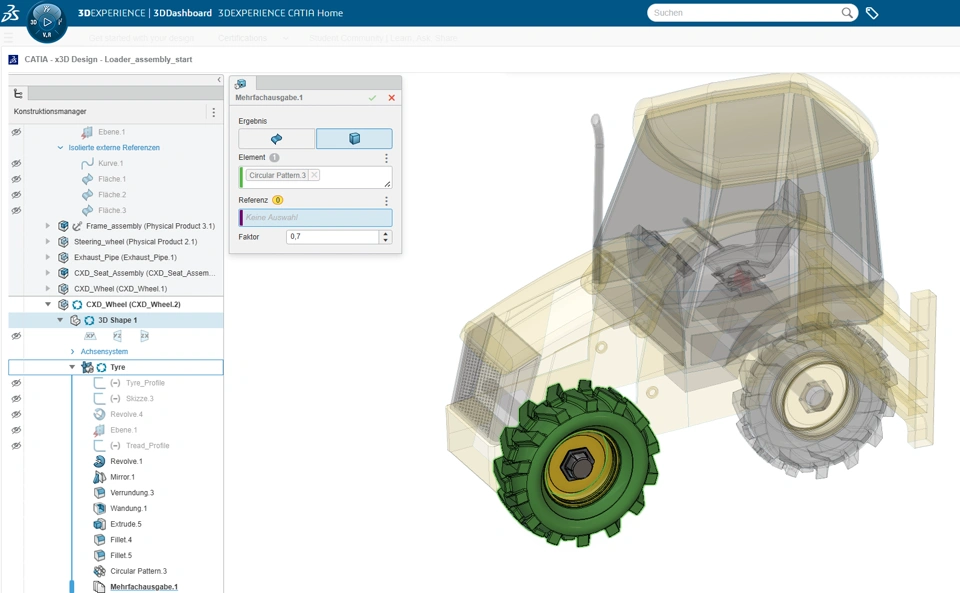Image resolution: width=960 pixels, height=593 pixels.
Task: Open Referenz section options menu
Action: (x=386, y=201)
